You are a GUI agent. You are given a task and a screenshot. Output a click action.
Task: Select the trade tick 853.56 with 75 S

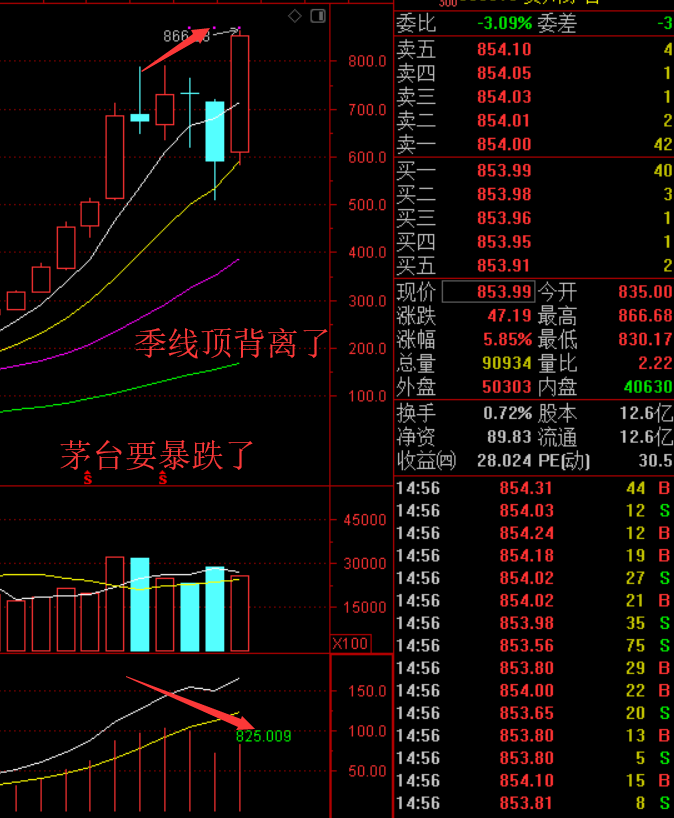(x=534, y=646)
